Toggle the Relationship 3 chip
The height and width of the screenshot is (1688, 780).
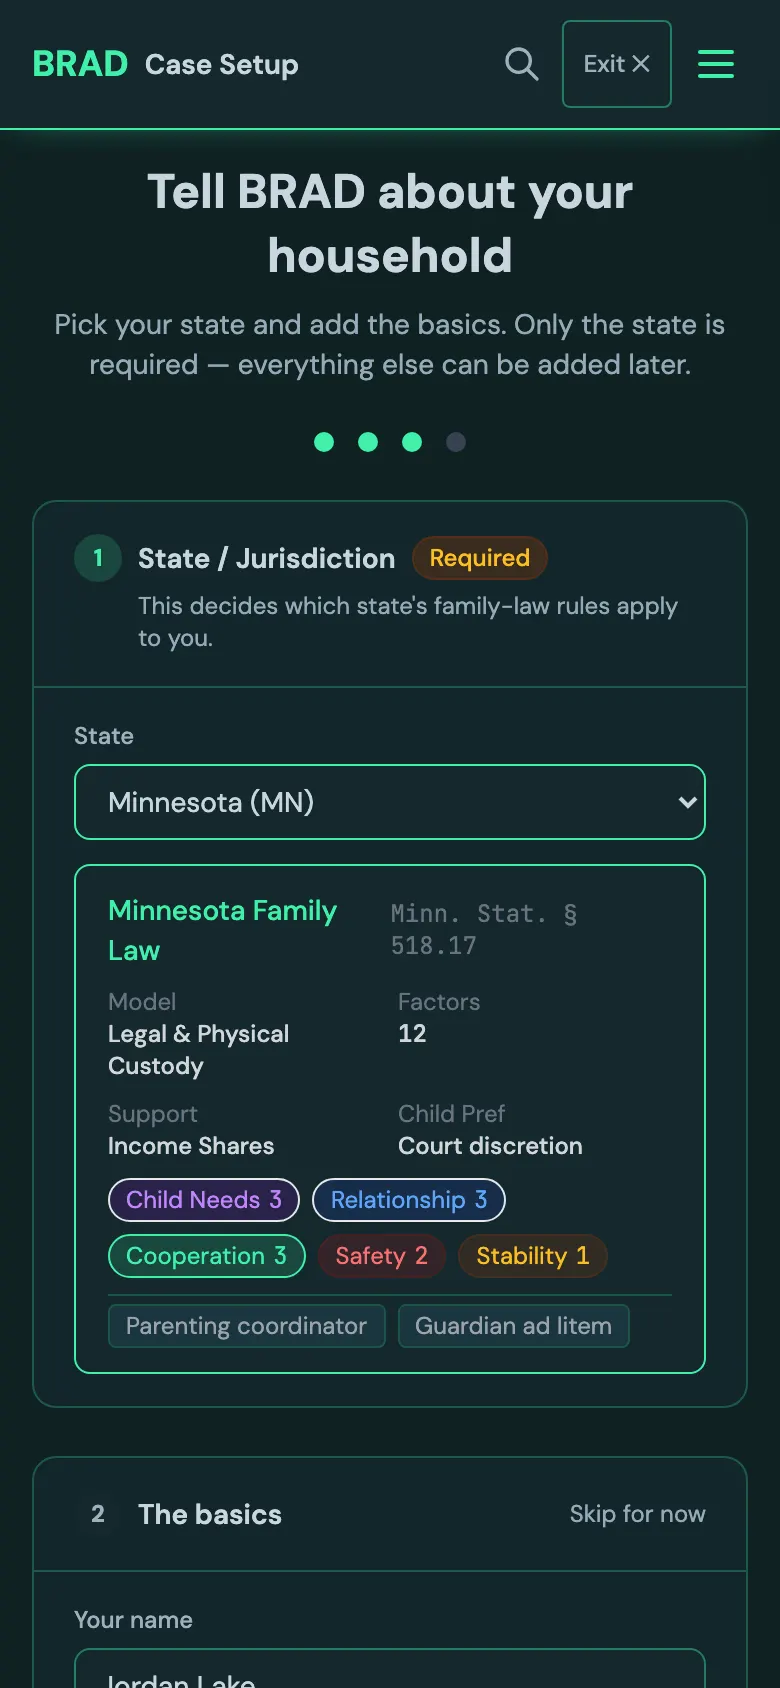point(409,1200)
